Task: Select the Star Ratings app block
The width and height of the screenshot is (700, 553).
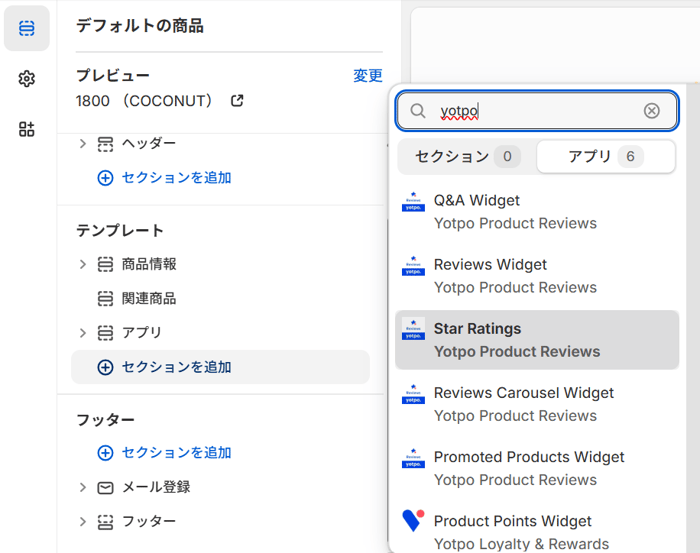Action: pyautogui.click(x=537, y=340)
